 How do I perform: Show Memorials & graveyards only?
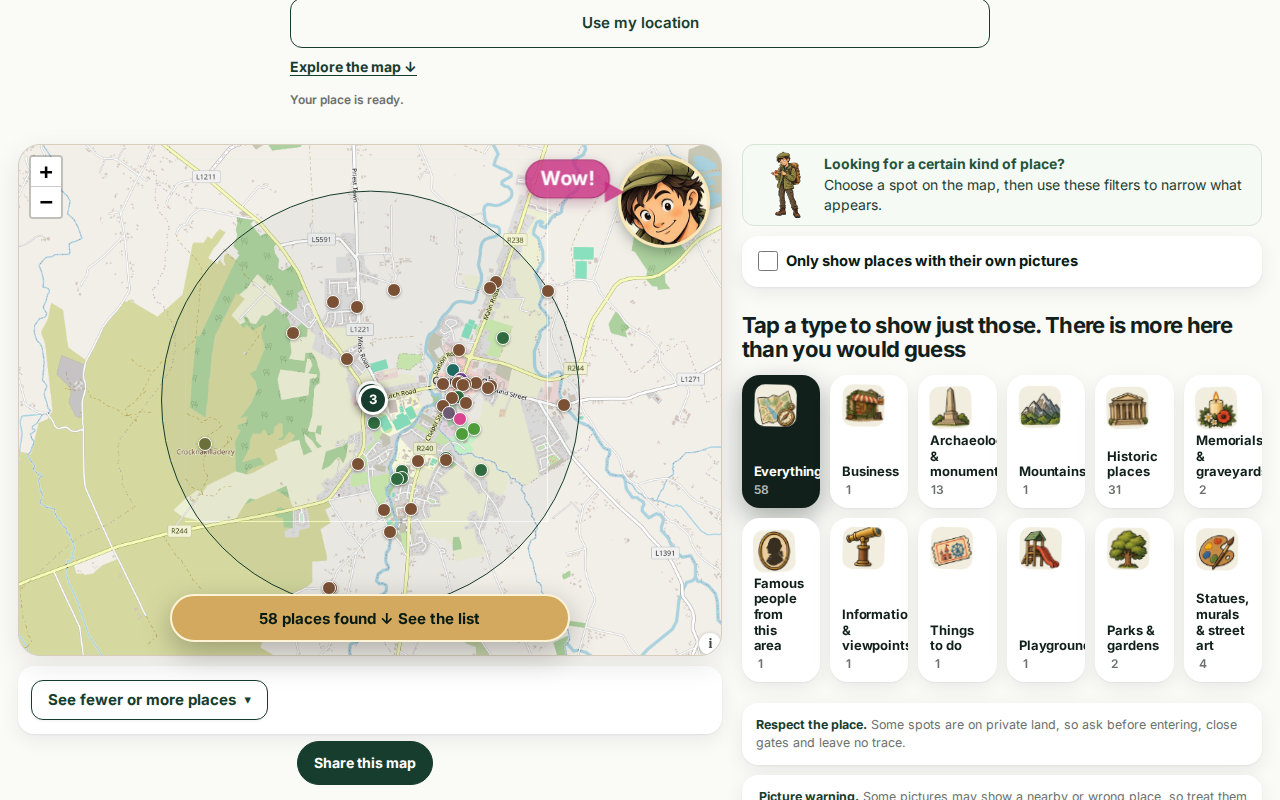1223,441
